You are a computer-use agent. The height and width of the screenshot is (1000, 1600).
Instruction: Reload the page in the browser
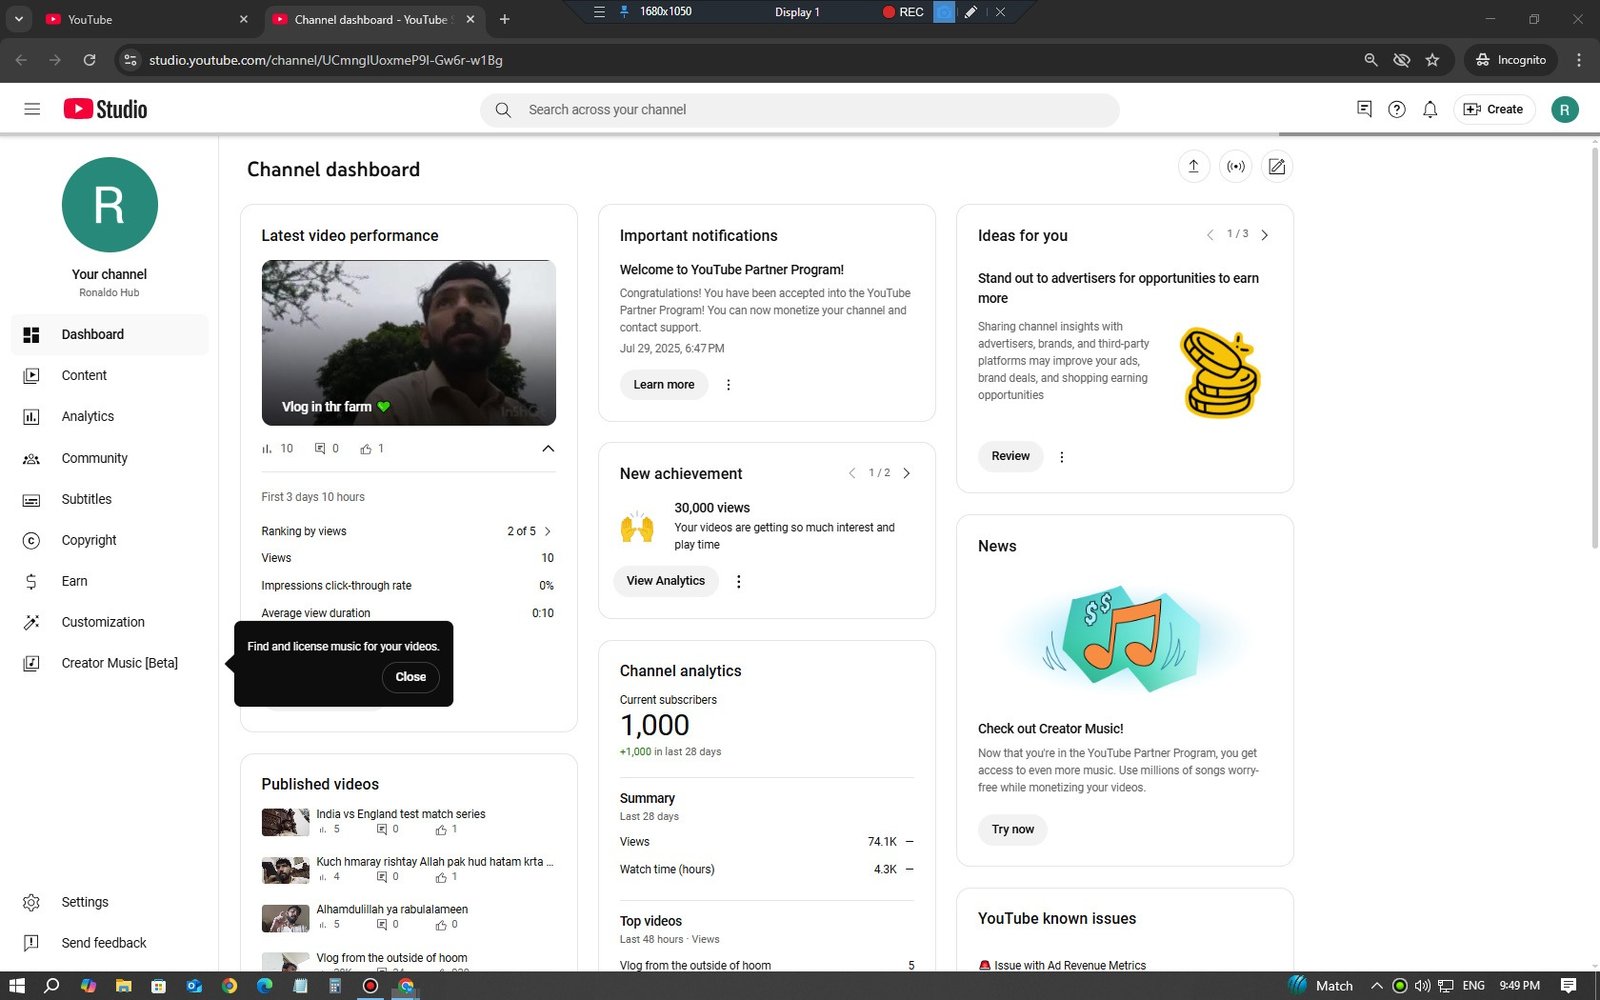[89, 60]
